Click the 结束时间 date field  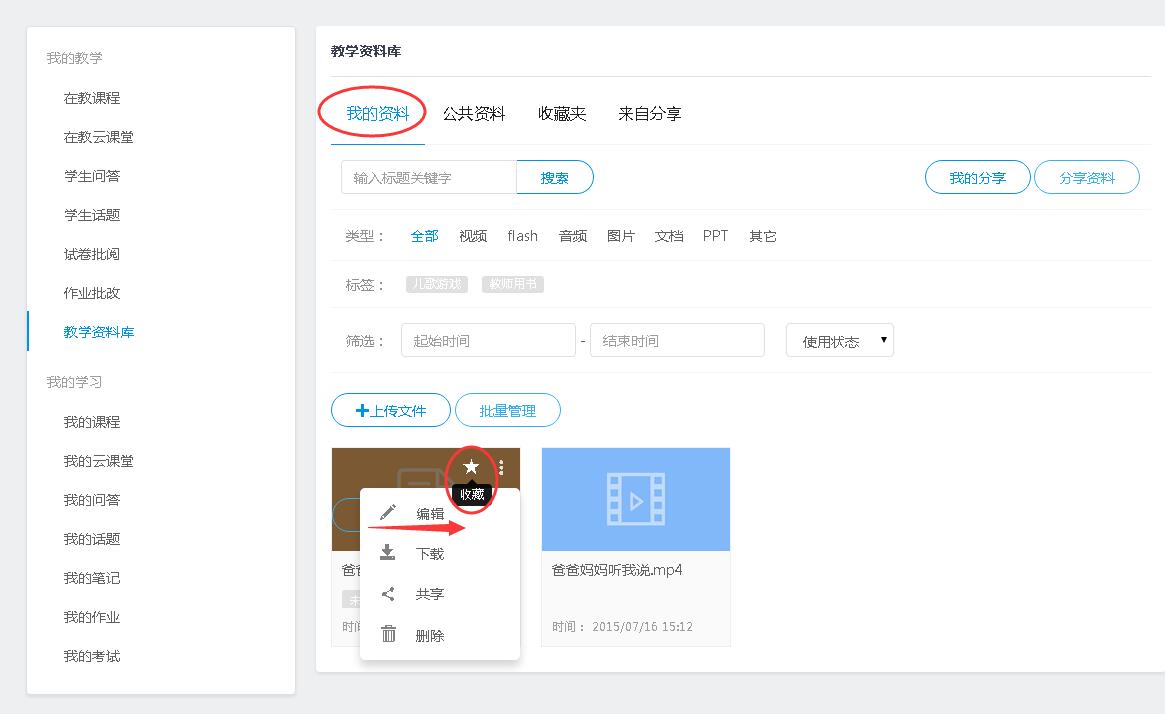677,340
